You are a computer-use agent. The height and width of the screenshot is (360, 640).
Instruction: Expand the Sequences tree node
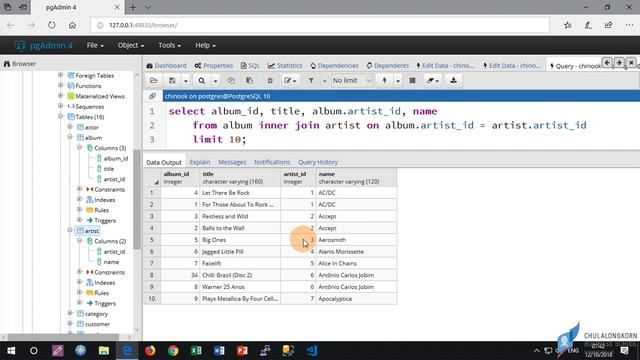[x=60, y=106]
